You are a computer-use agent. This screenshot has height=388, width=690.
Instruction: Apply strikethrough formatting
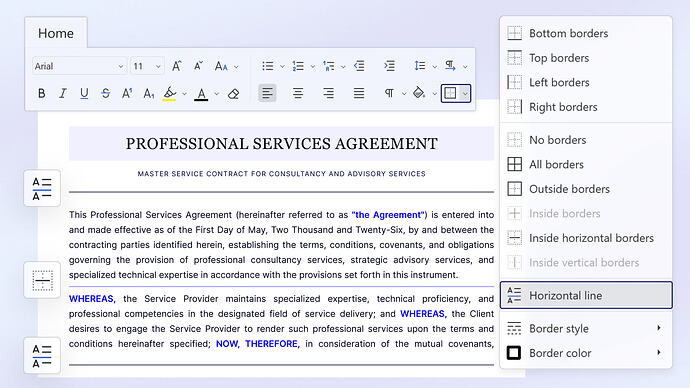pos(106,93)
